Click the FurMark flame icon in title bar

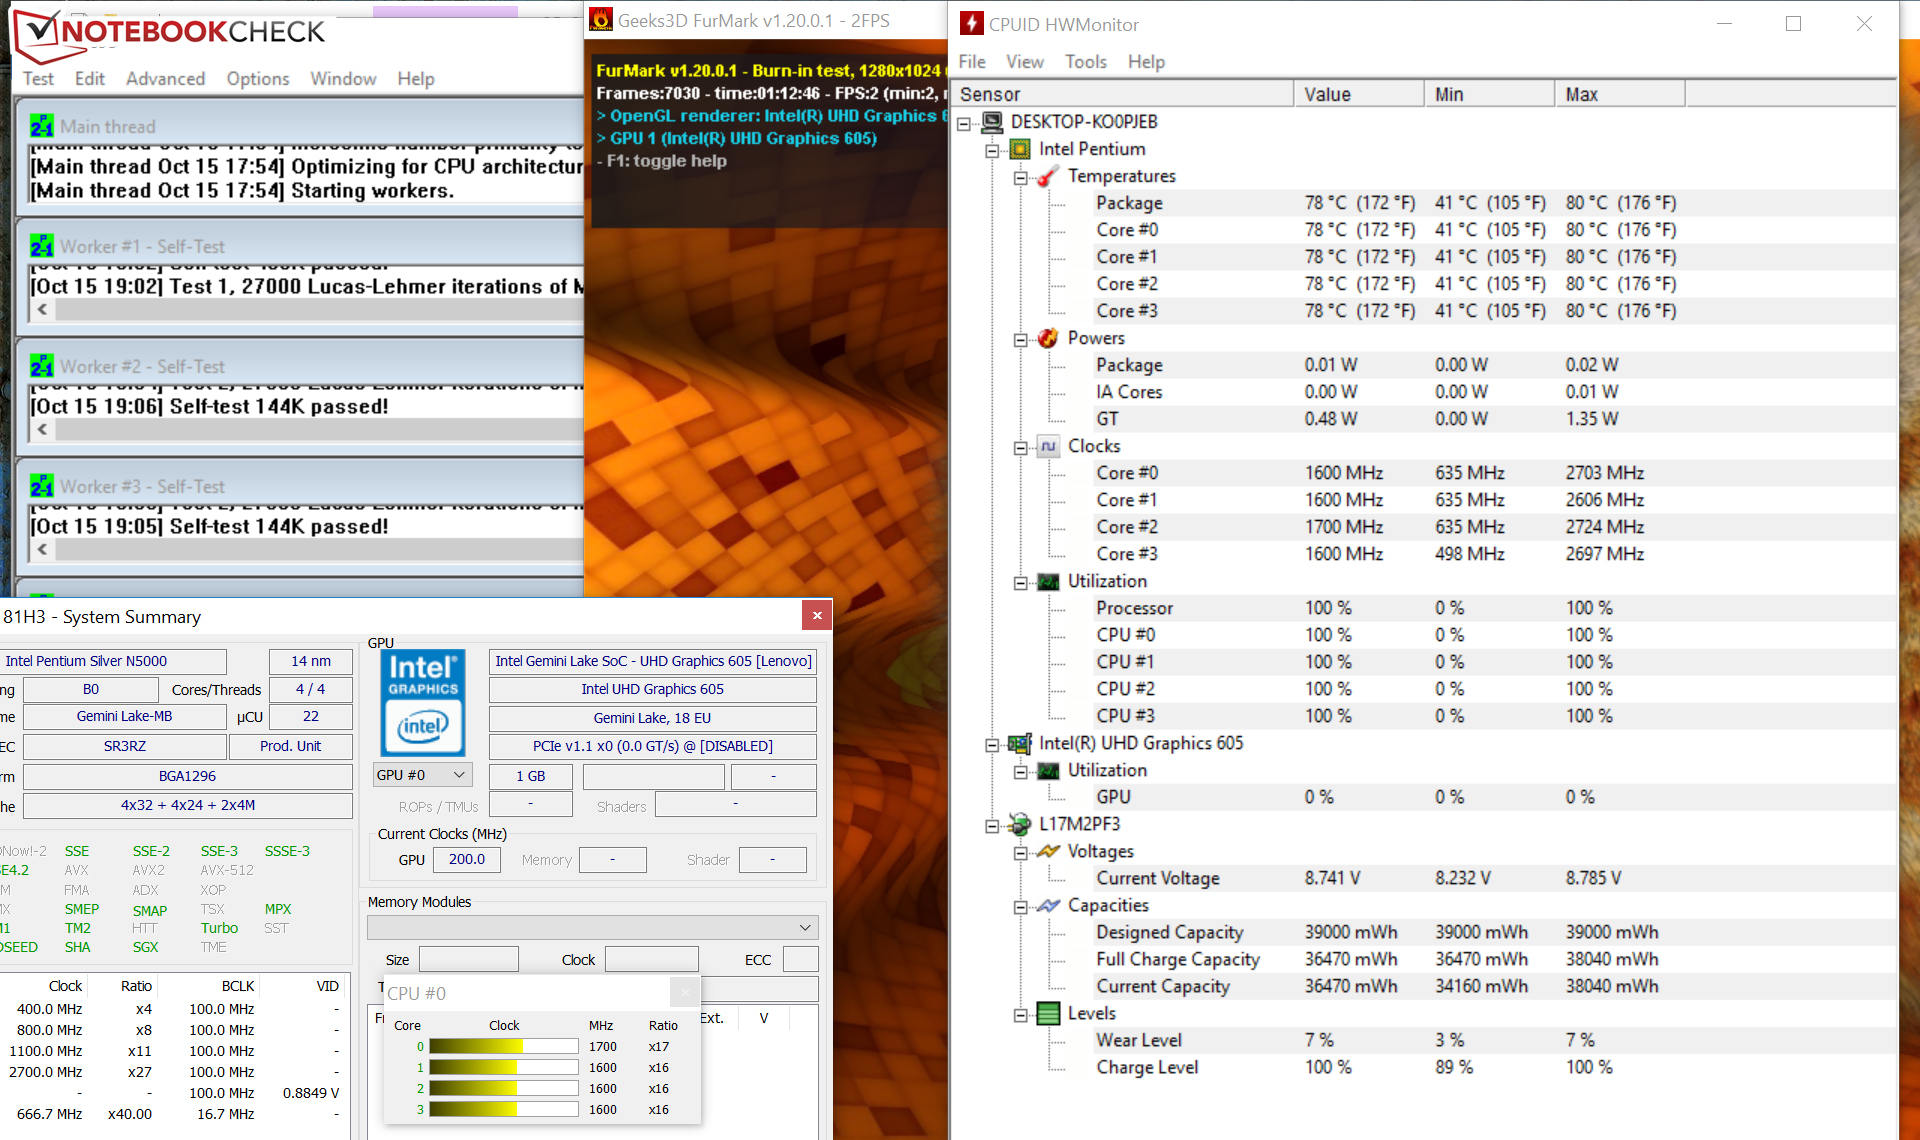point(601,20)
